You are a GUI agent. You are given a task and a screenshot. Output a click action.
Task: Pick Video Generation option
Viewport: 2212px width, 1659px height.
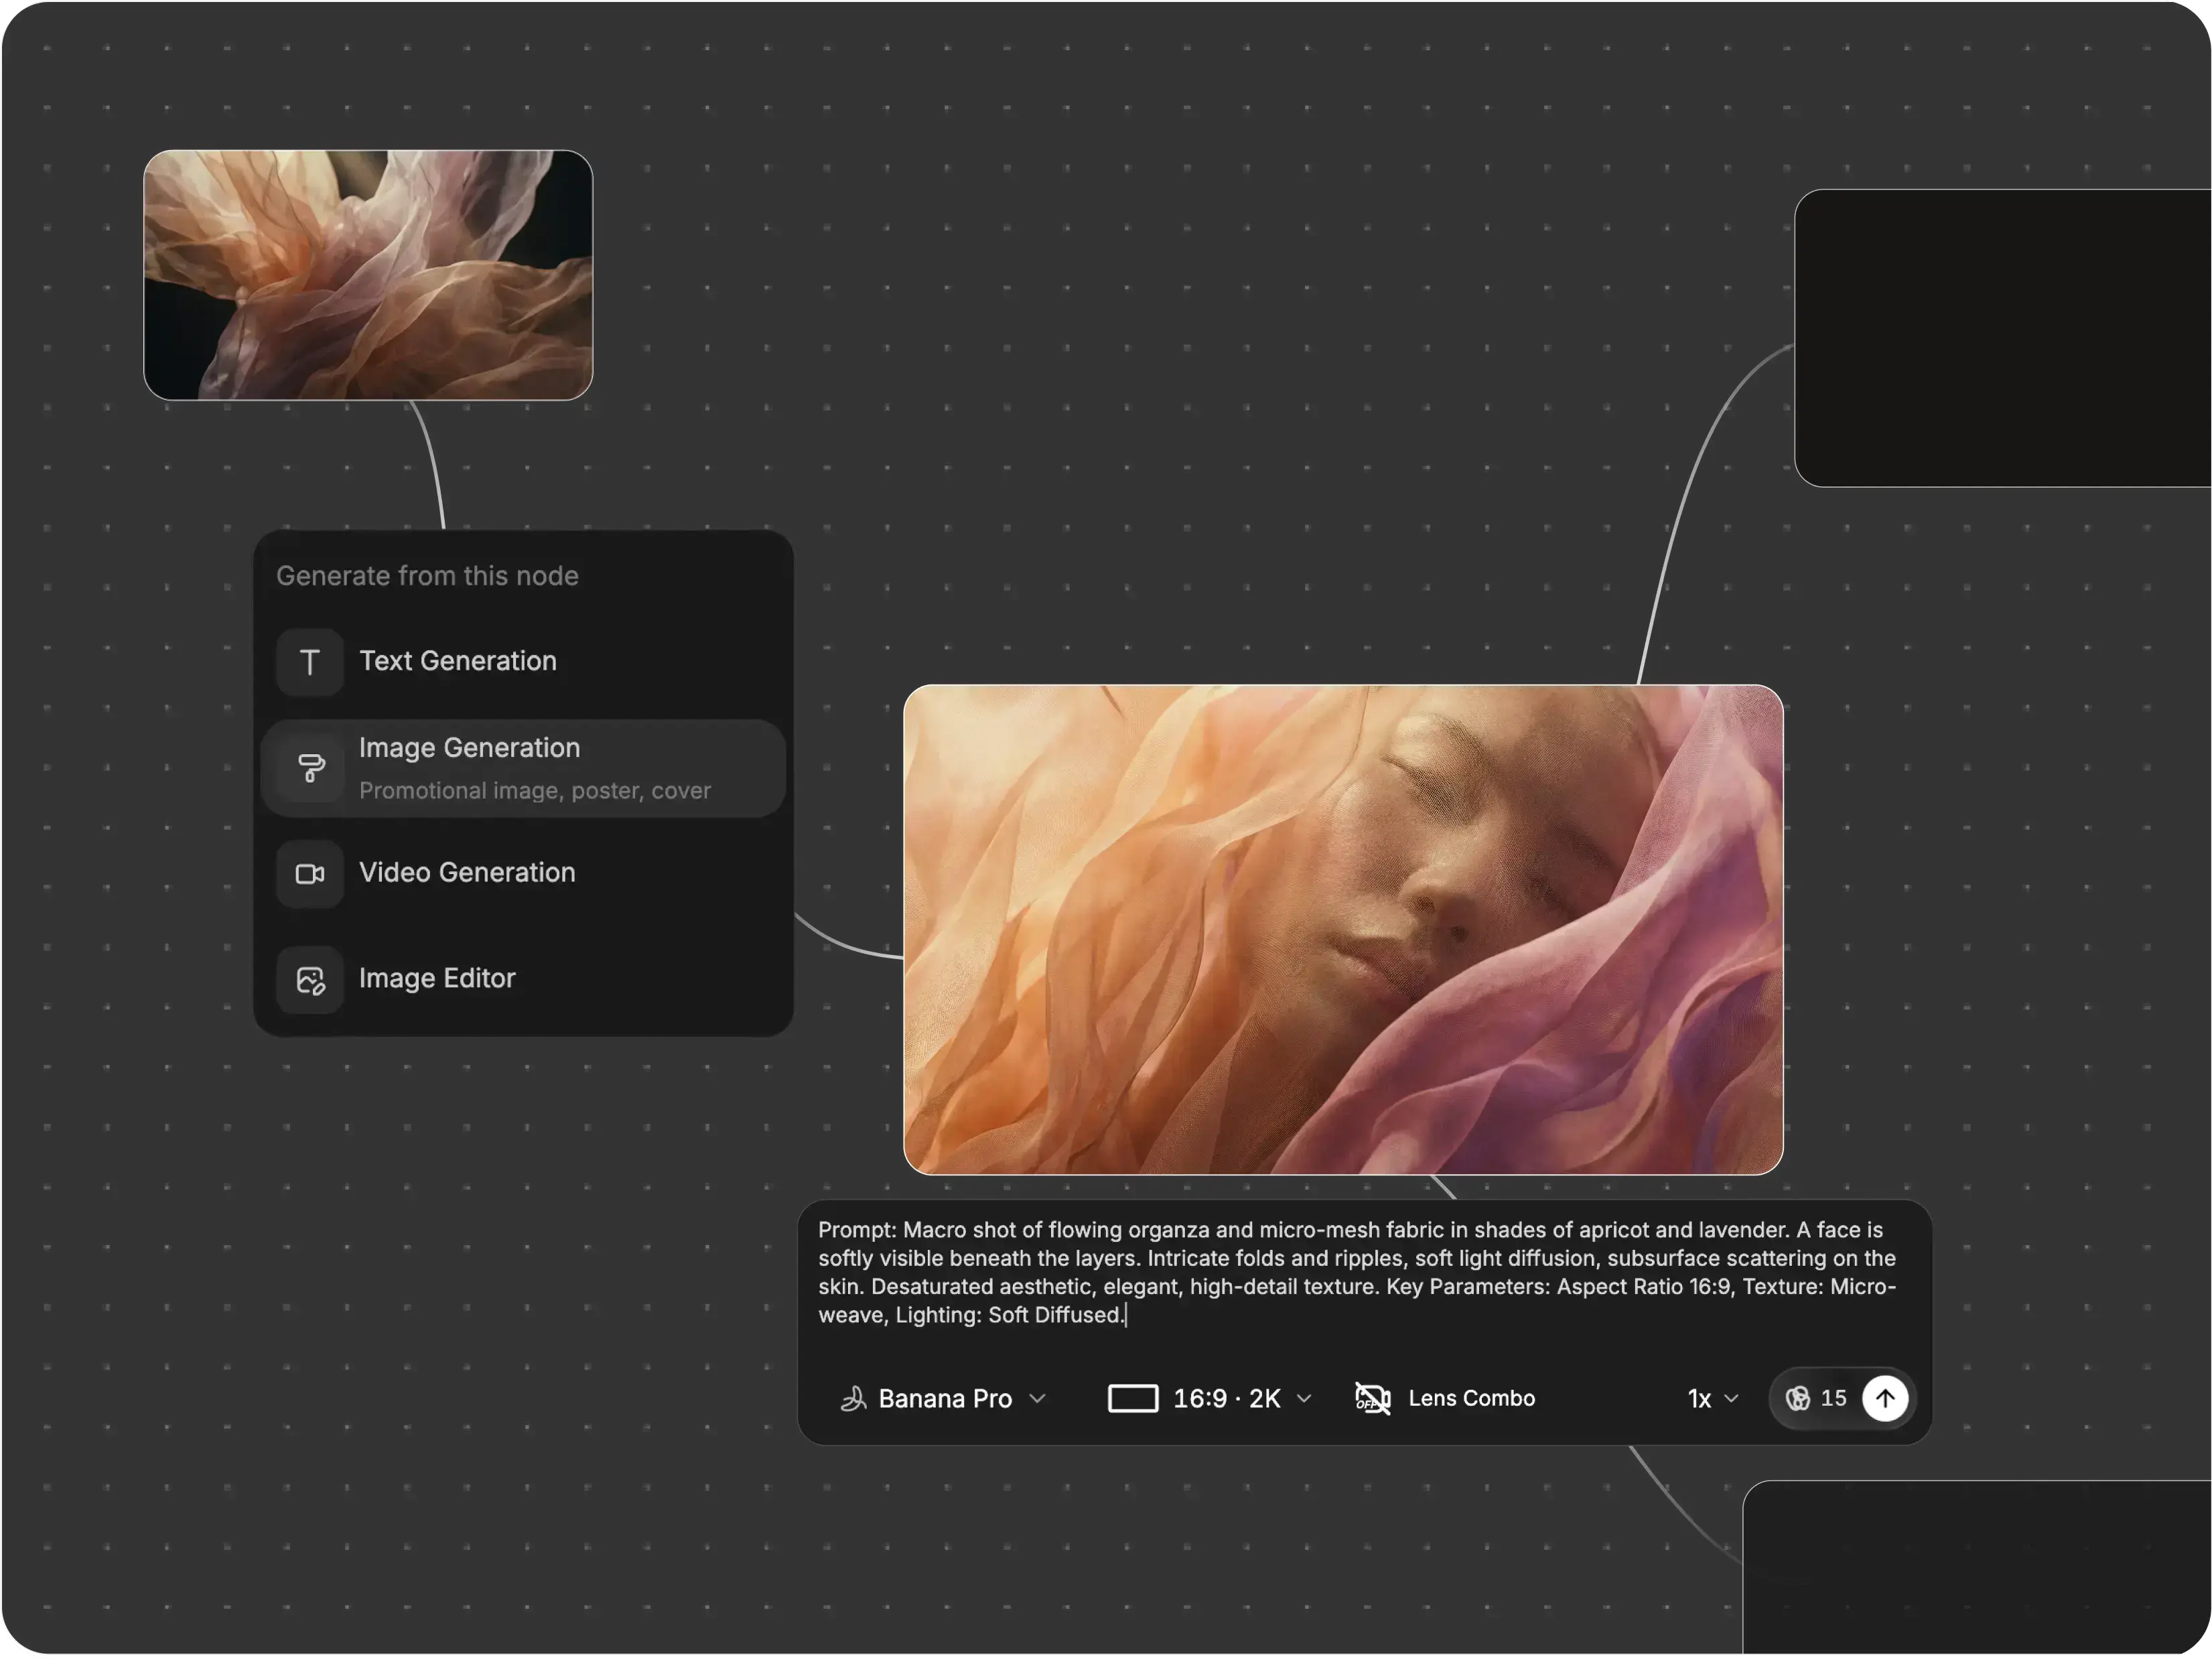(523, 874)
